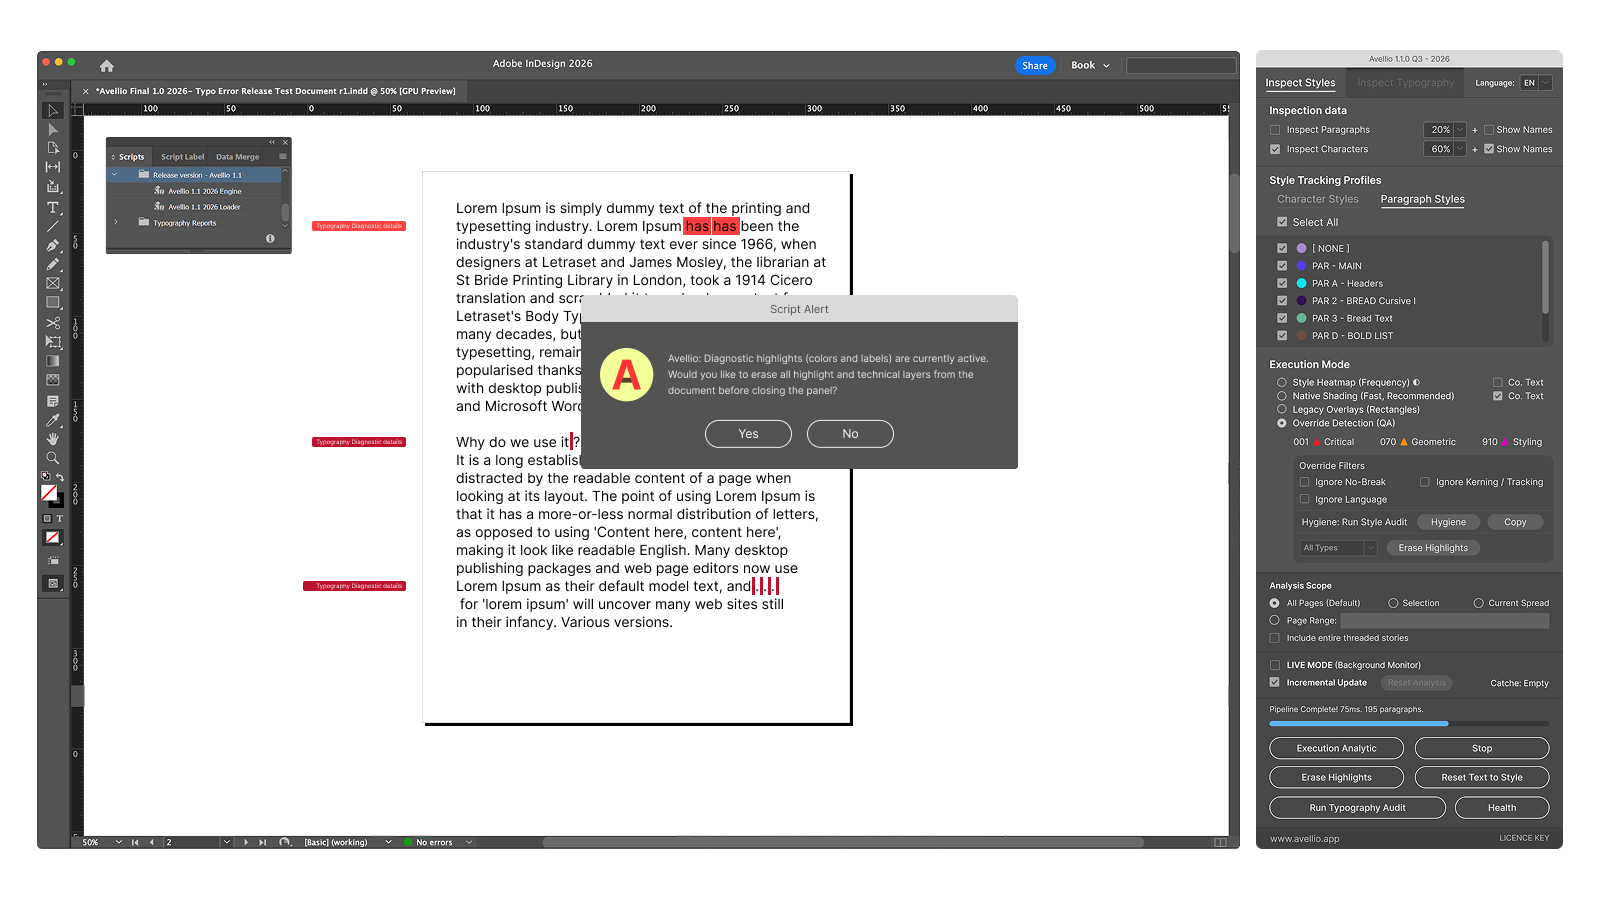
Task: Open the Paragraph Styles tab
Action: (x=1422, y=199)
